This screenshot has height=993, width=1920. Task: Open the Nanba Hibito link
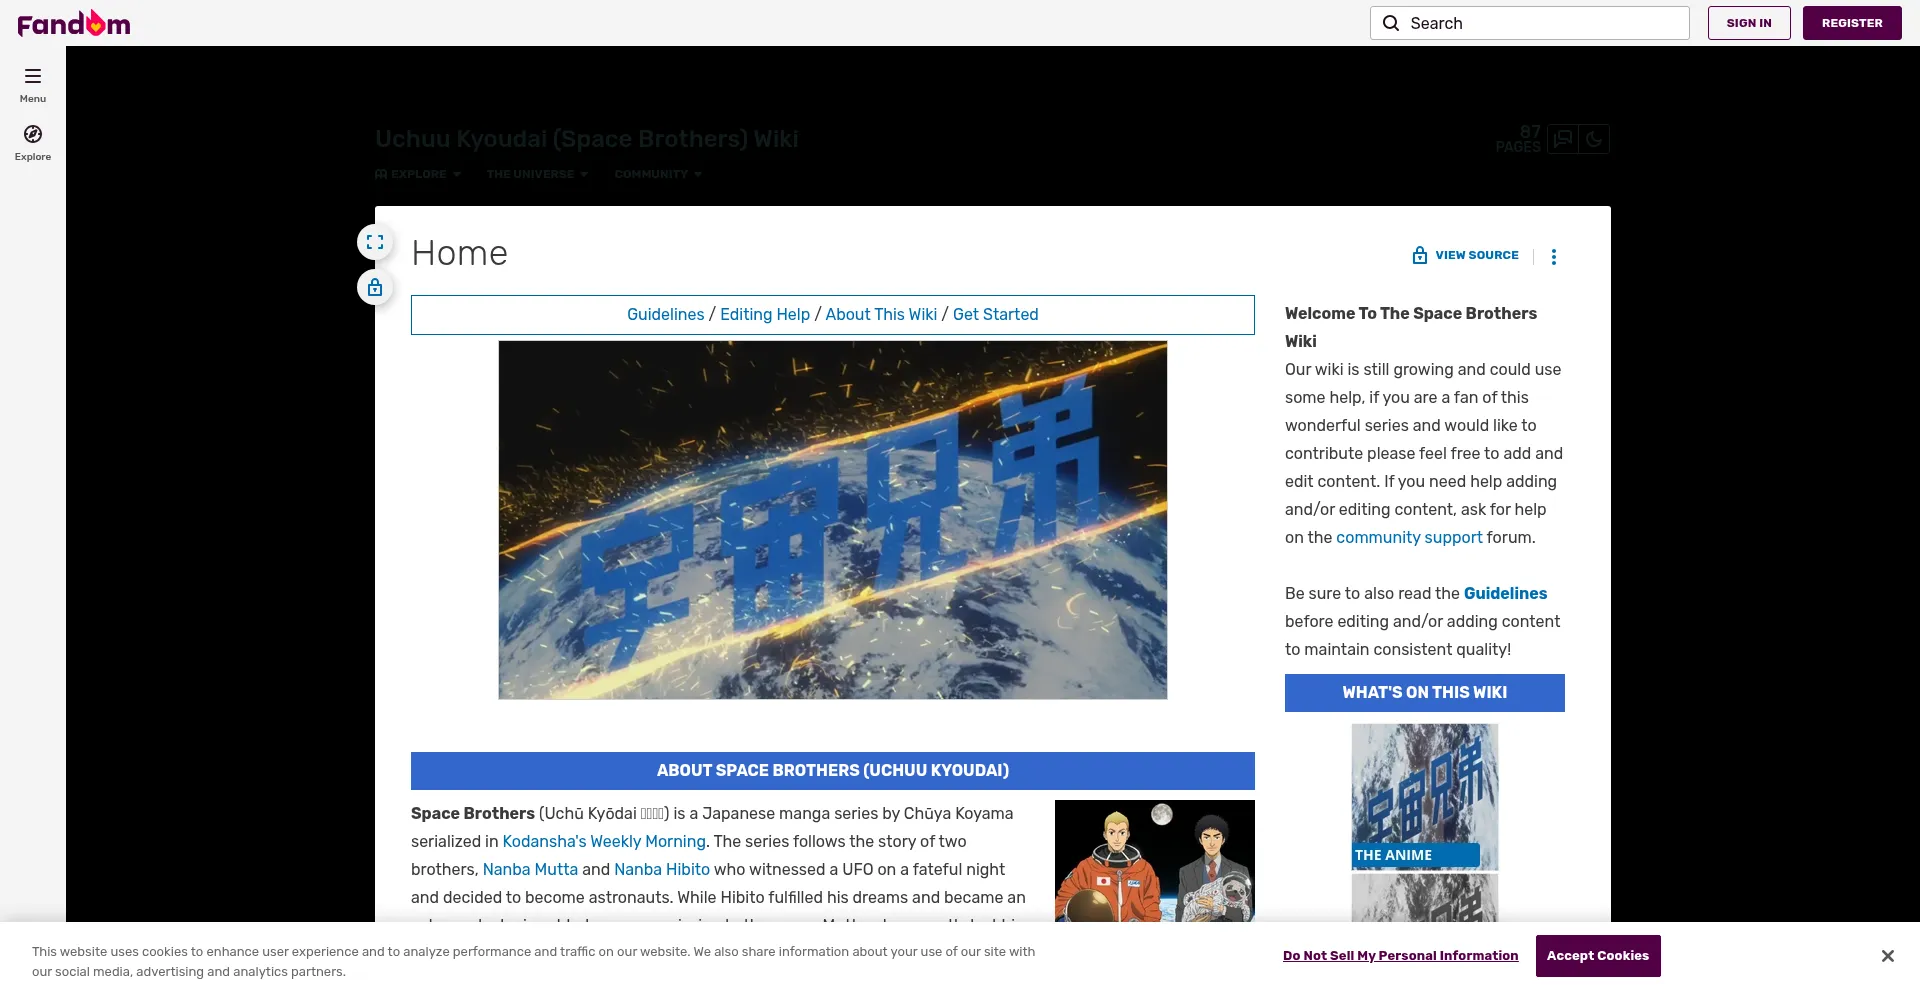click(662, 869)
